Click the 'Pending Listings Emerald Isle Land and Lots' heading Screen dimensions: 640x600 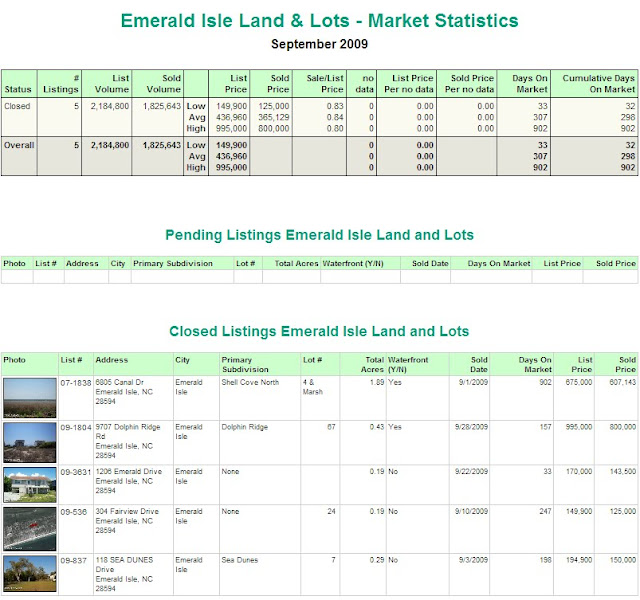pos(319,235)
